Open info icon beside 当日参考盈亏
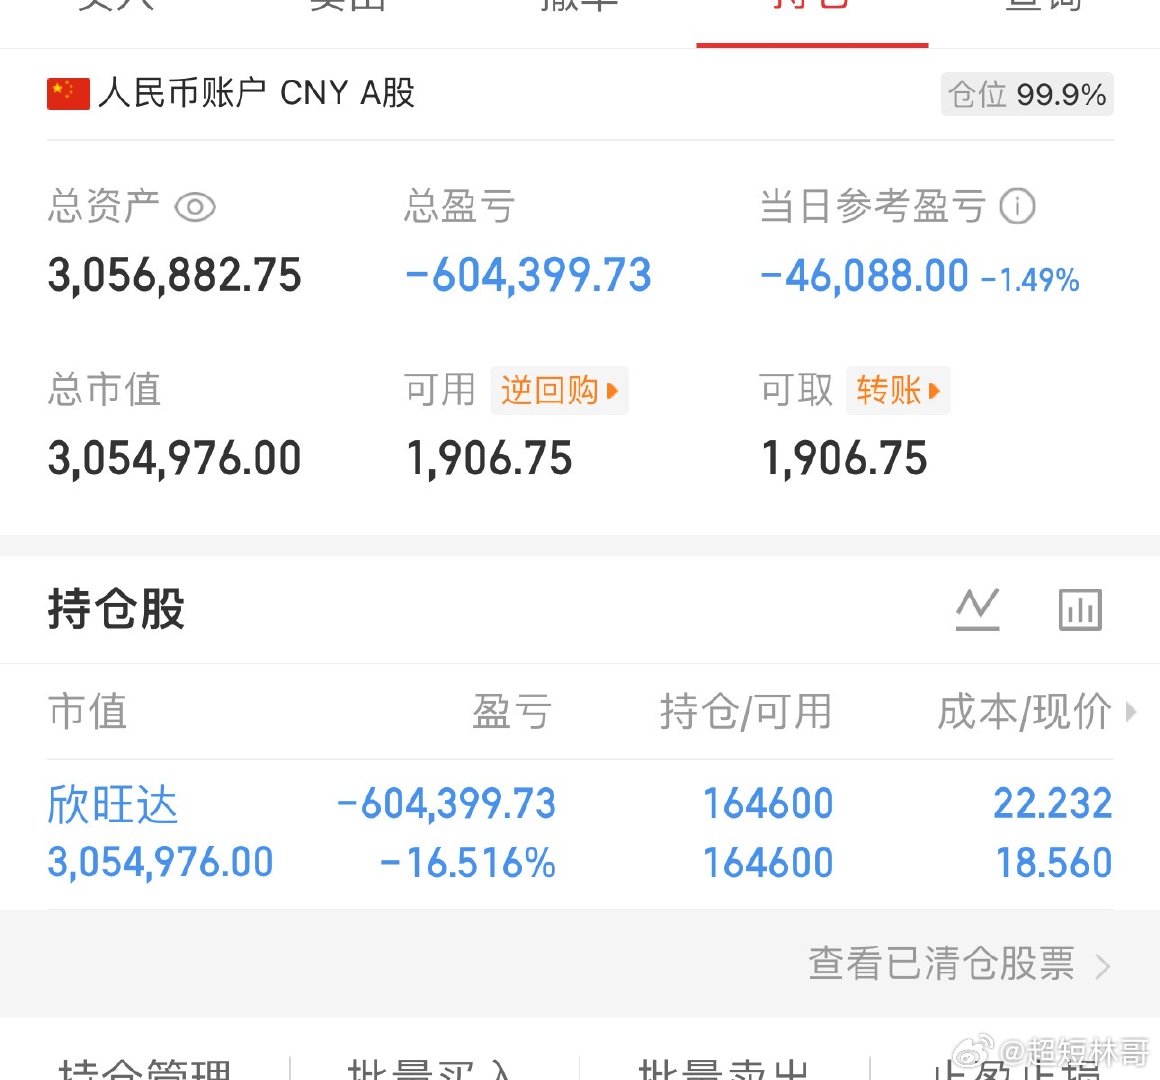This screenshot has height=1080, width=1160. point(1017,206)
